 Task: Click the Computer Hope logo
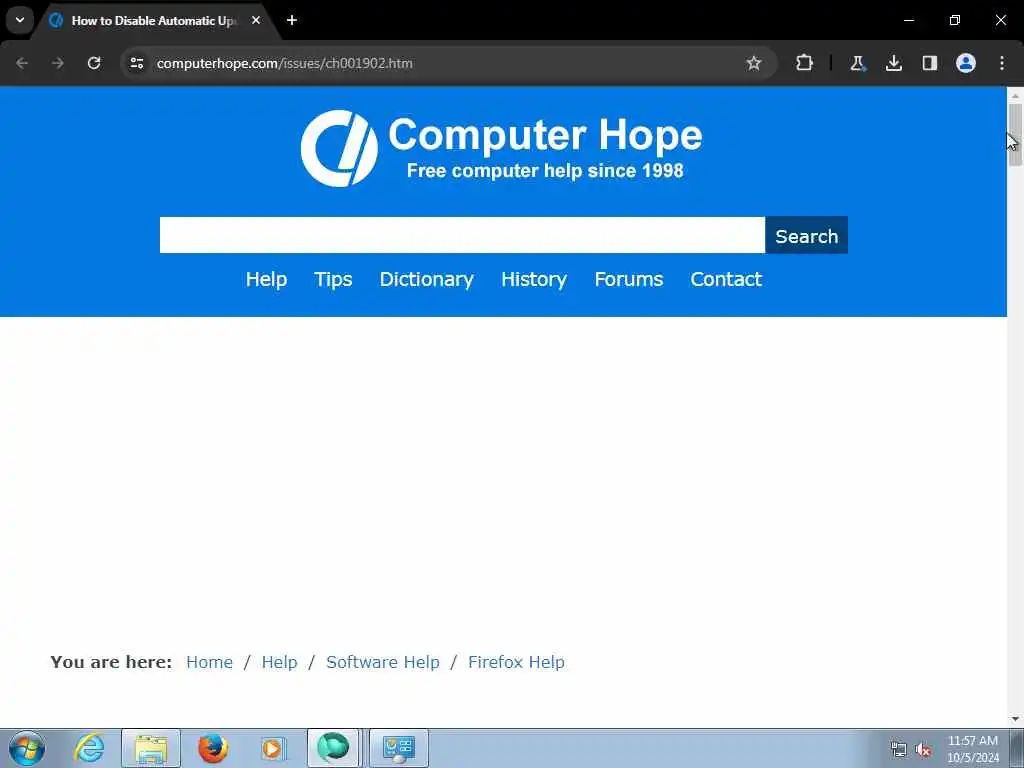click(x=502, y=148)
